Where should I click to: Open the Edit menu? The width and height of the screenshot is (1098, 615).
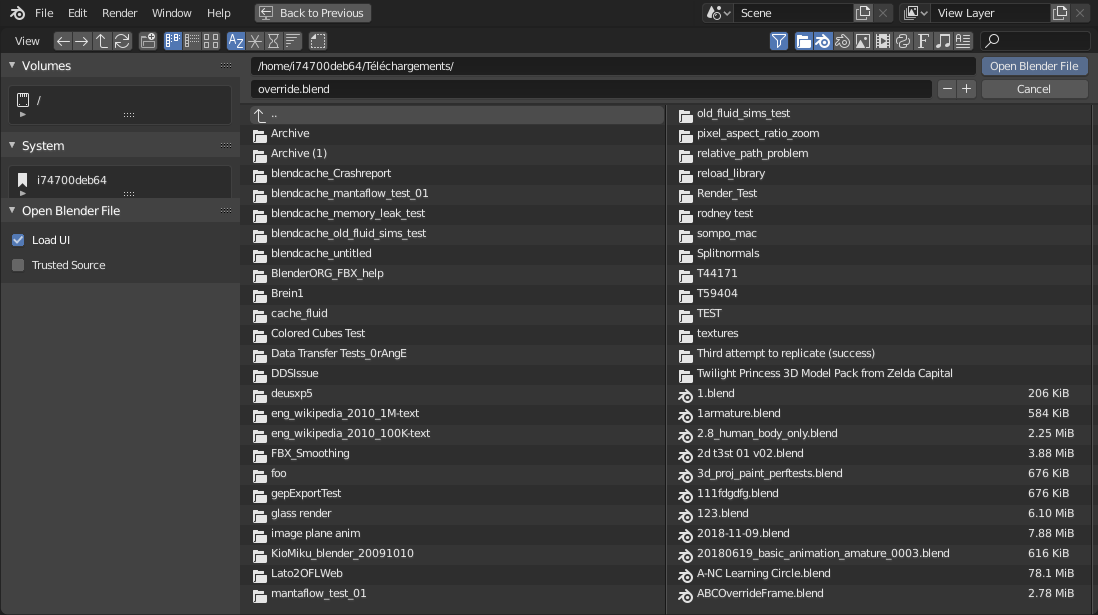(x=77, y=13)
